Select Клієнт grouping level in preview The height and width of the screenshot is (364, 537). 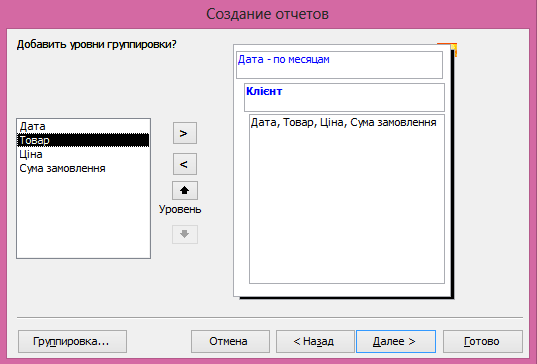pos(344,97)
